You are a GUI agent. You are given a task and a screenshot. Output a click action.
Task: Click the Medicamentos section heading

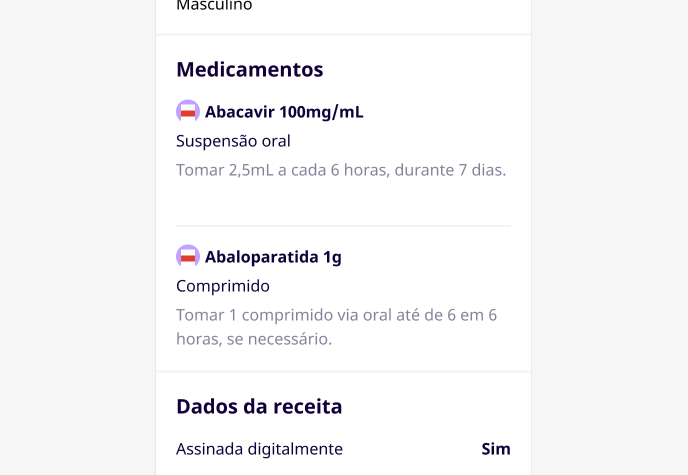point(249,70)
